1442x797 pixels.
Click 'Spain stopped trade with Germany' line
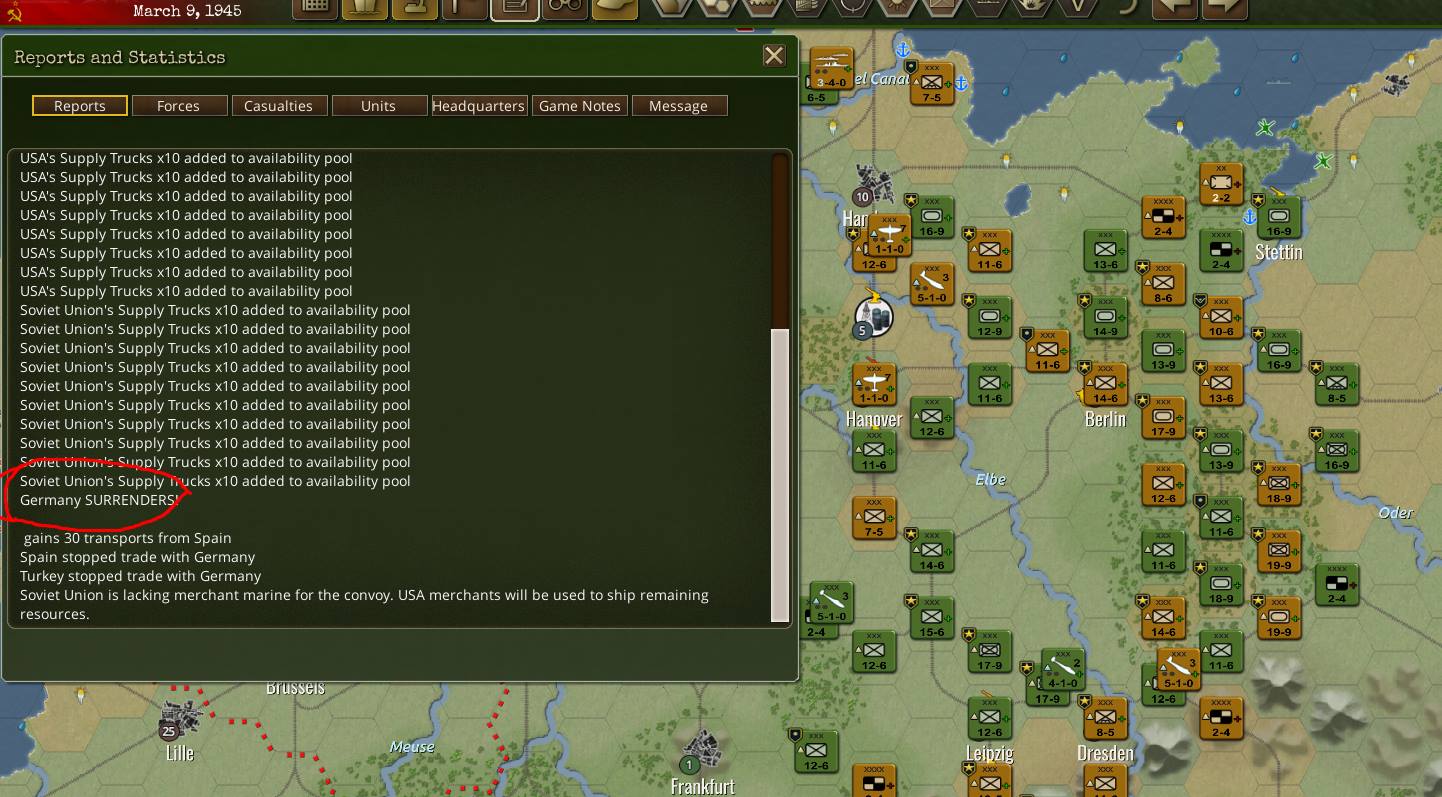[x=137, y=557]
